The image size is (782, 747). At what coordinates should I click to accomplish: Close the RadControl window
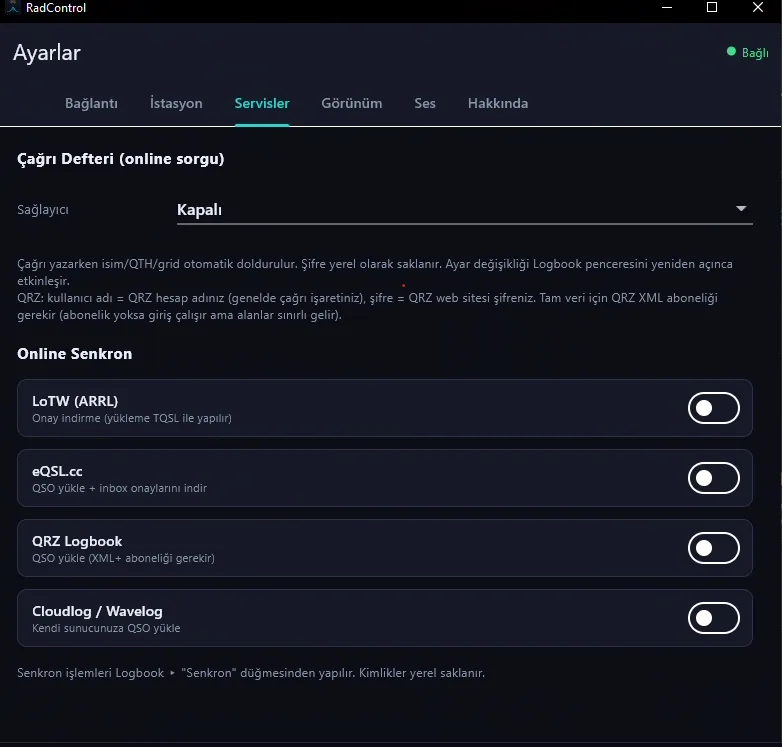pyautogui.click(x=758, y=7)
